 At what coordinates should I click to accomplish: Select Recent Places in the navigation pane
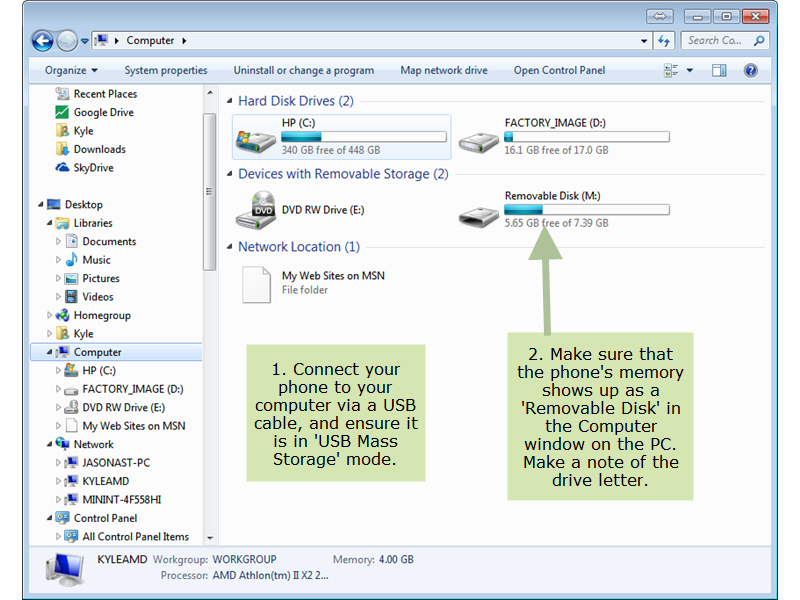(105, 94)
